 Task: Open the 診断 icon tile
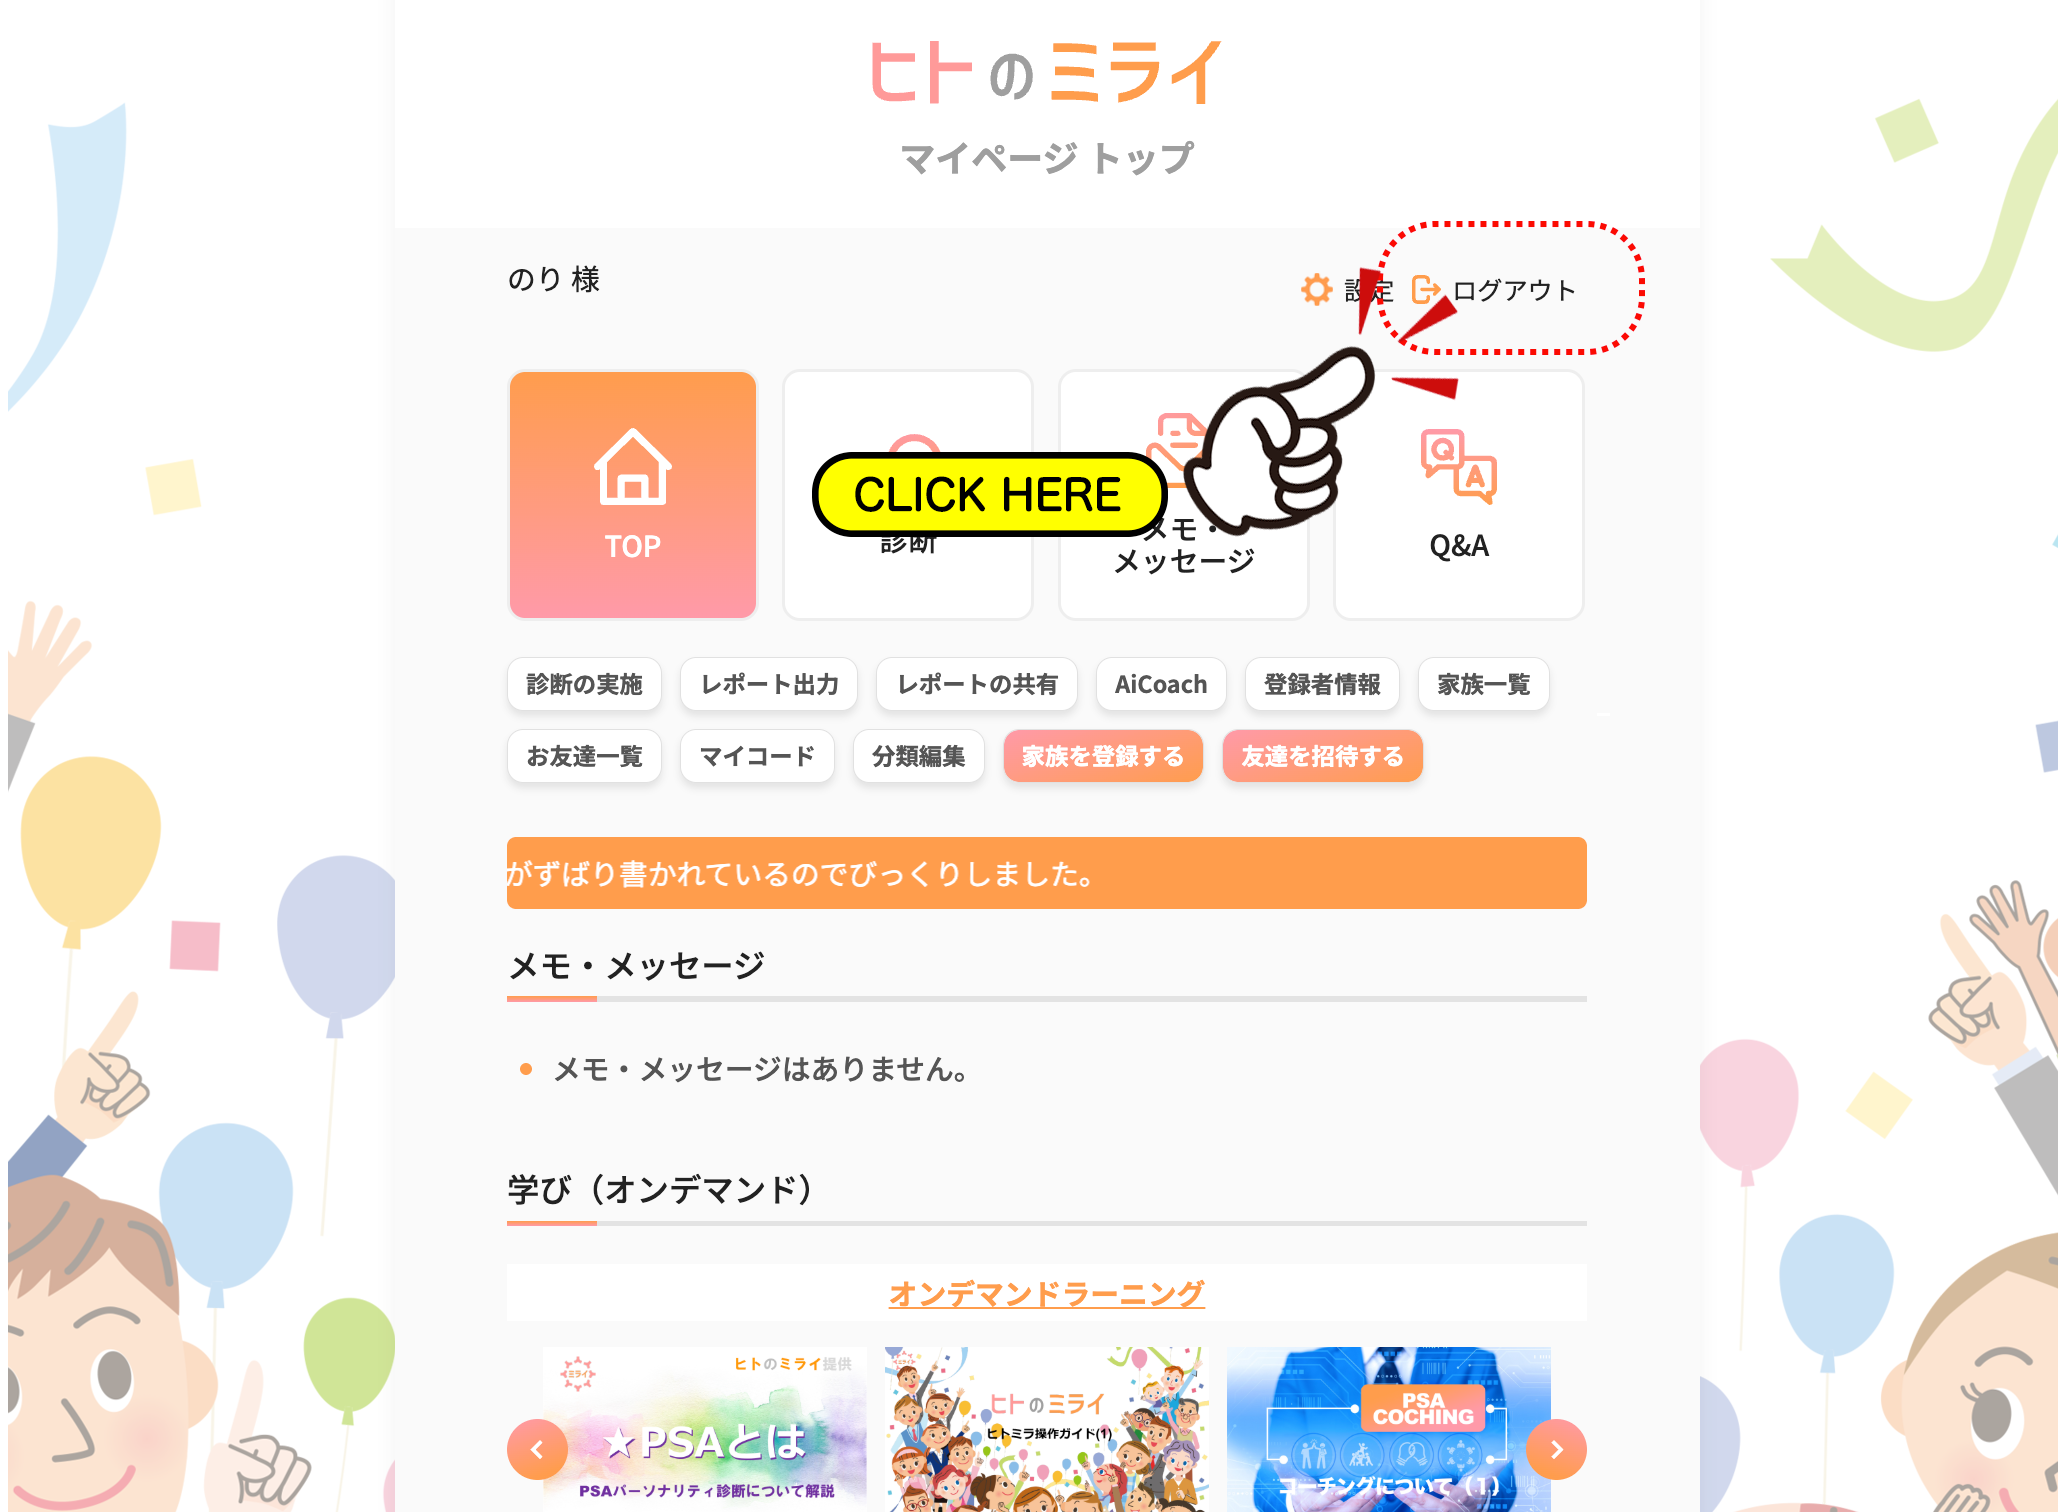click(908, 495)
